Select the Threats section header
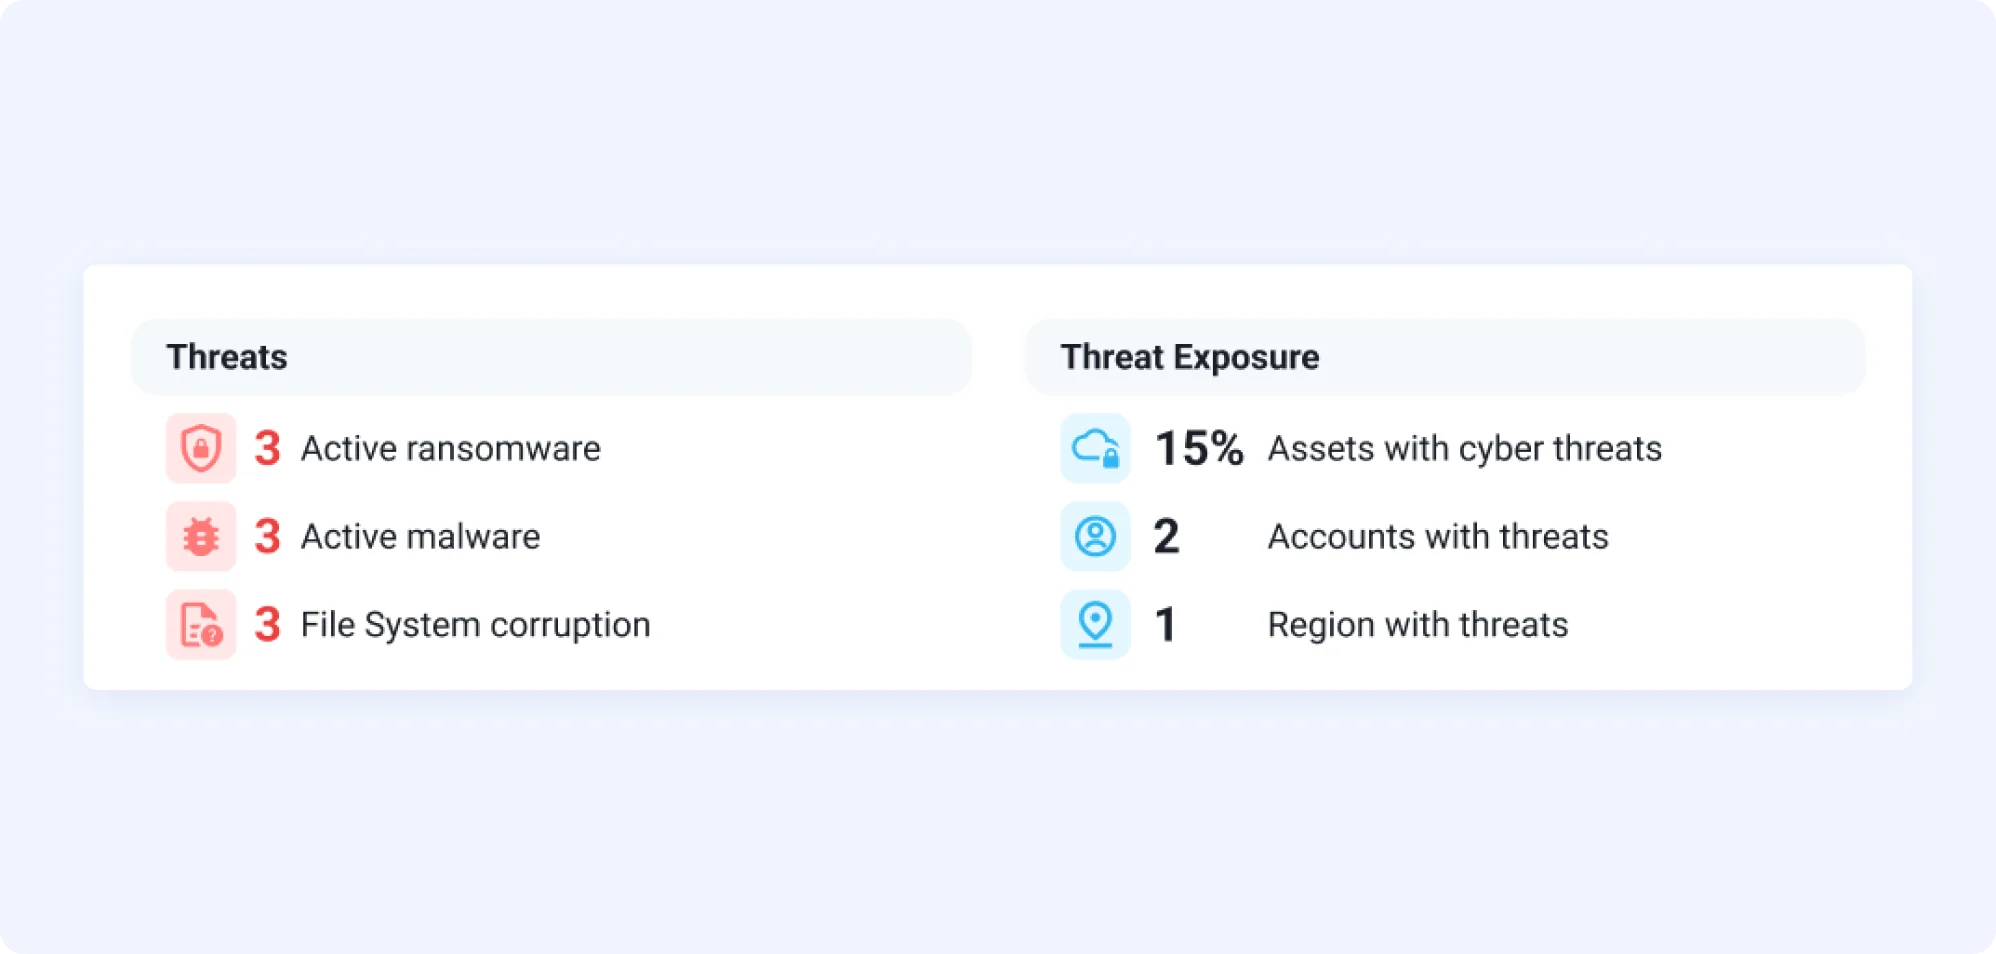This screenshot has width=1996, height=954. pos(551,357)
